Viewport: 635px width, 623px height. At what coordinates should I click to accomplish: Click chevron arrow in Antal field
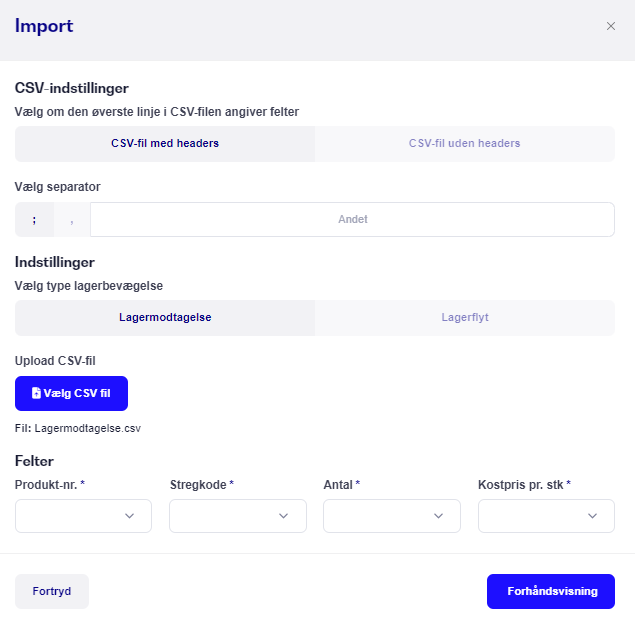point(438,516)
